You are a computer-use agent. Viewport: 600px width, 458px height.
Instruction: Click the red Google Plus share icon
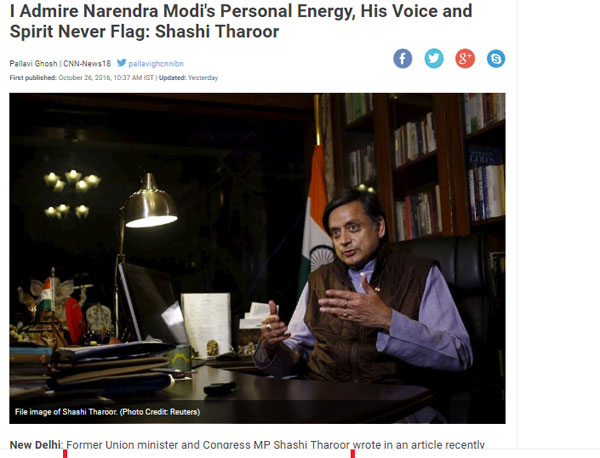(465, 59)
